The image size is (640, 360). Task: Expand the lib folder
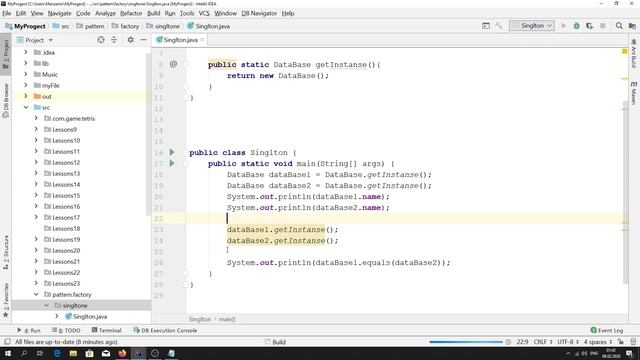tap(26, 63)
